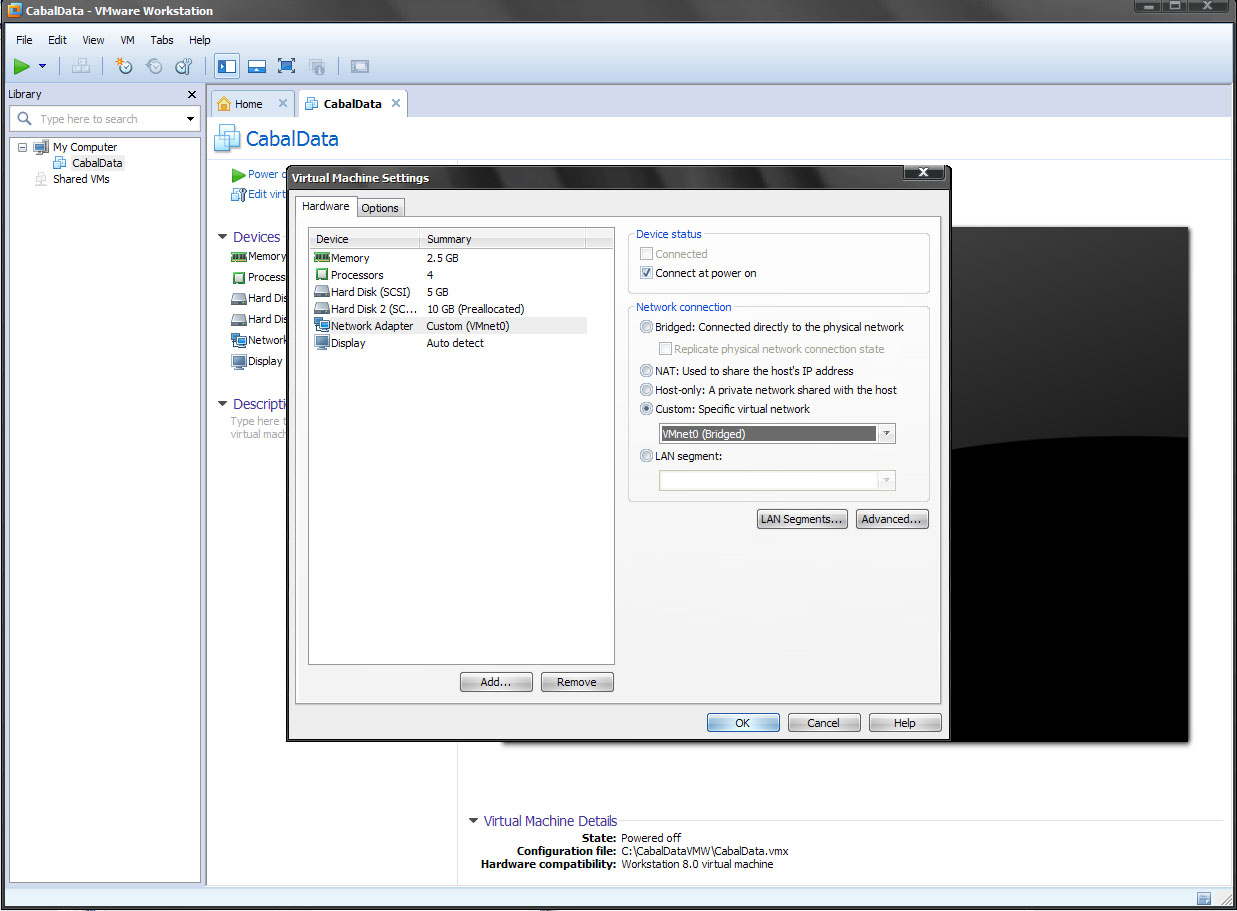Click Cancel in Virtual Machine Settings
The image size is (1237, 911).
tap(824, 723)
